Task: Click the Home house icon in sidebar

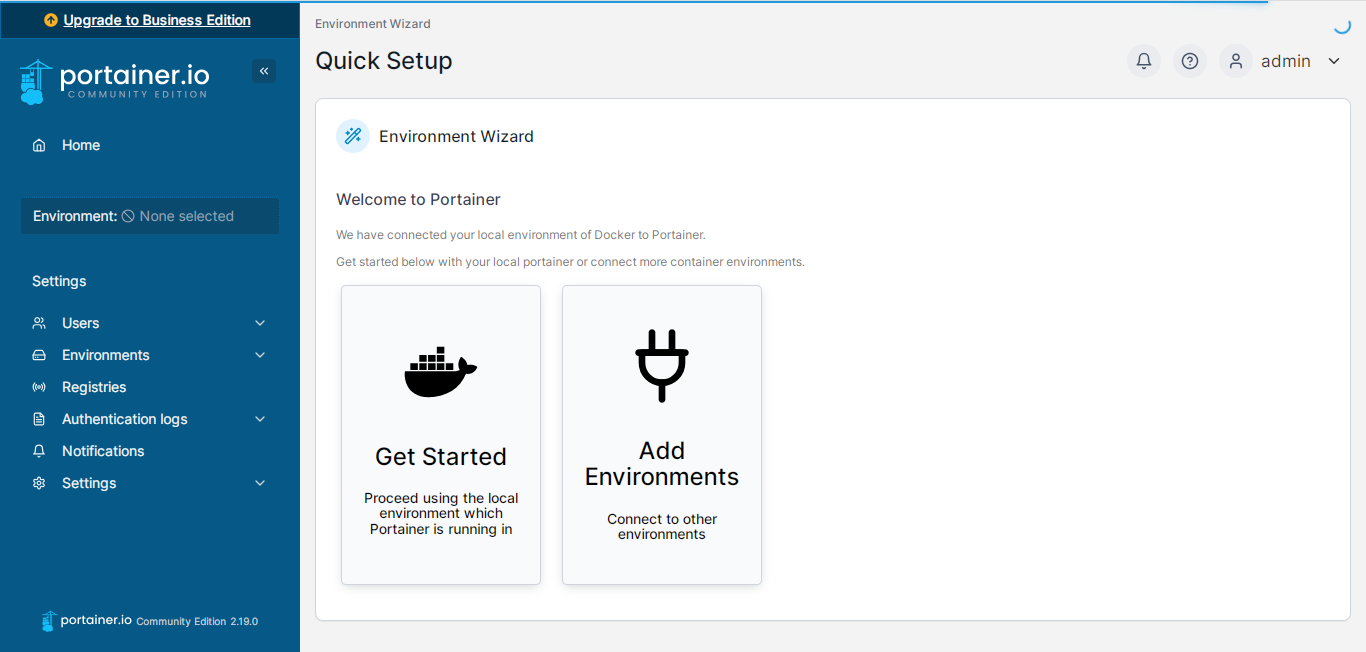Action: 39,145
